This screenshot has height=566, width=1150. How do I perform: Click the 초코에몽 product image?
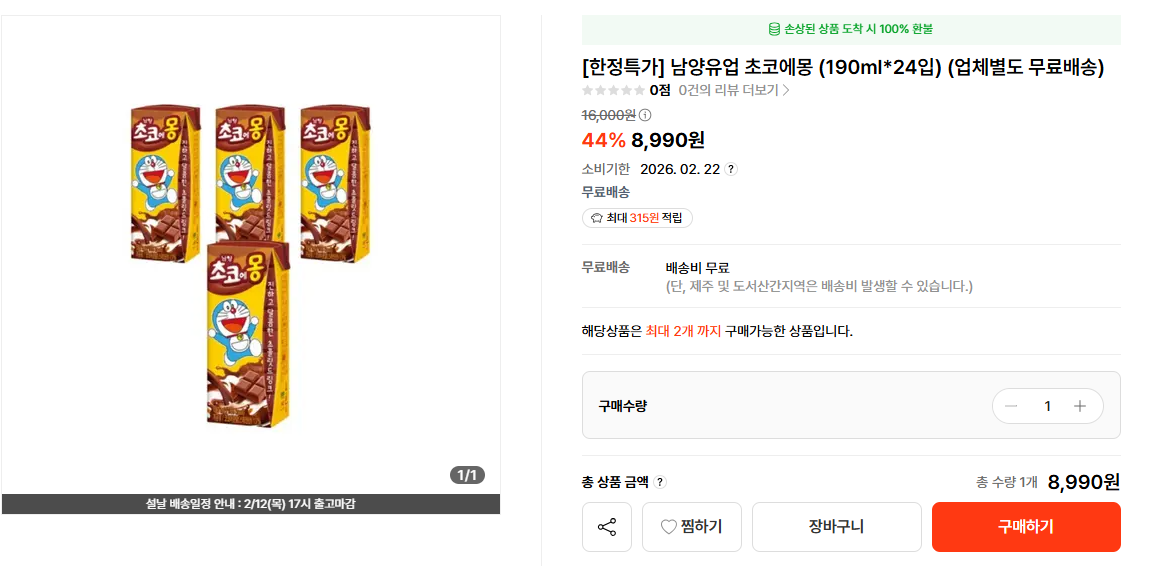click(x=251, y=260)
